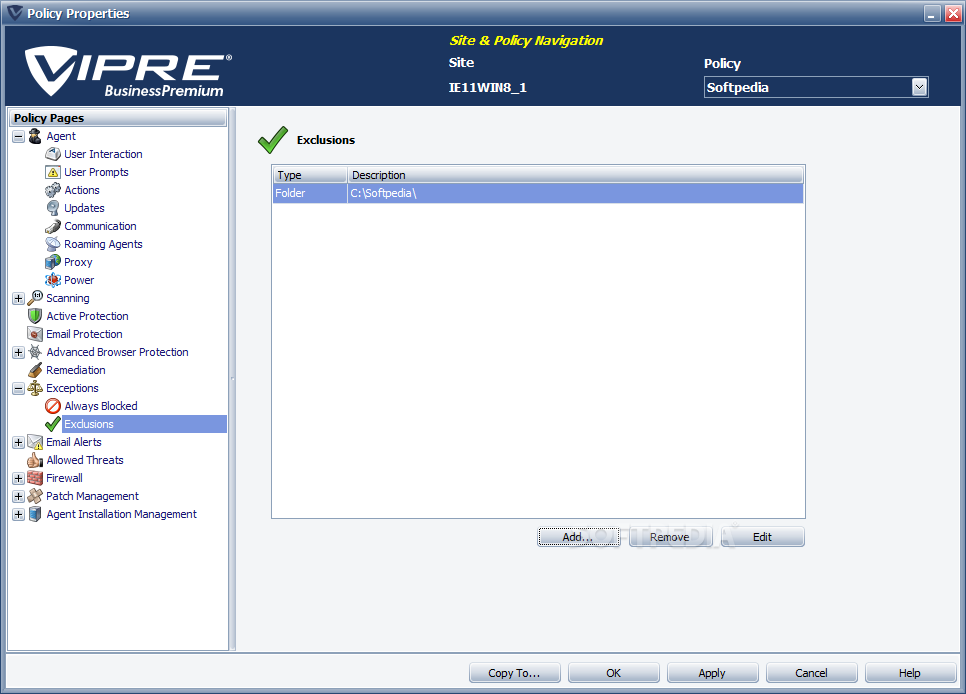Click the User Interaction icon

point(53,154)
